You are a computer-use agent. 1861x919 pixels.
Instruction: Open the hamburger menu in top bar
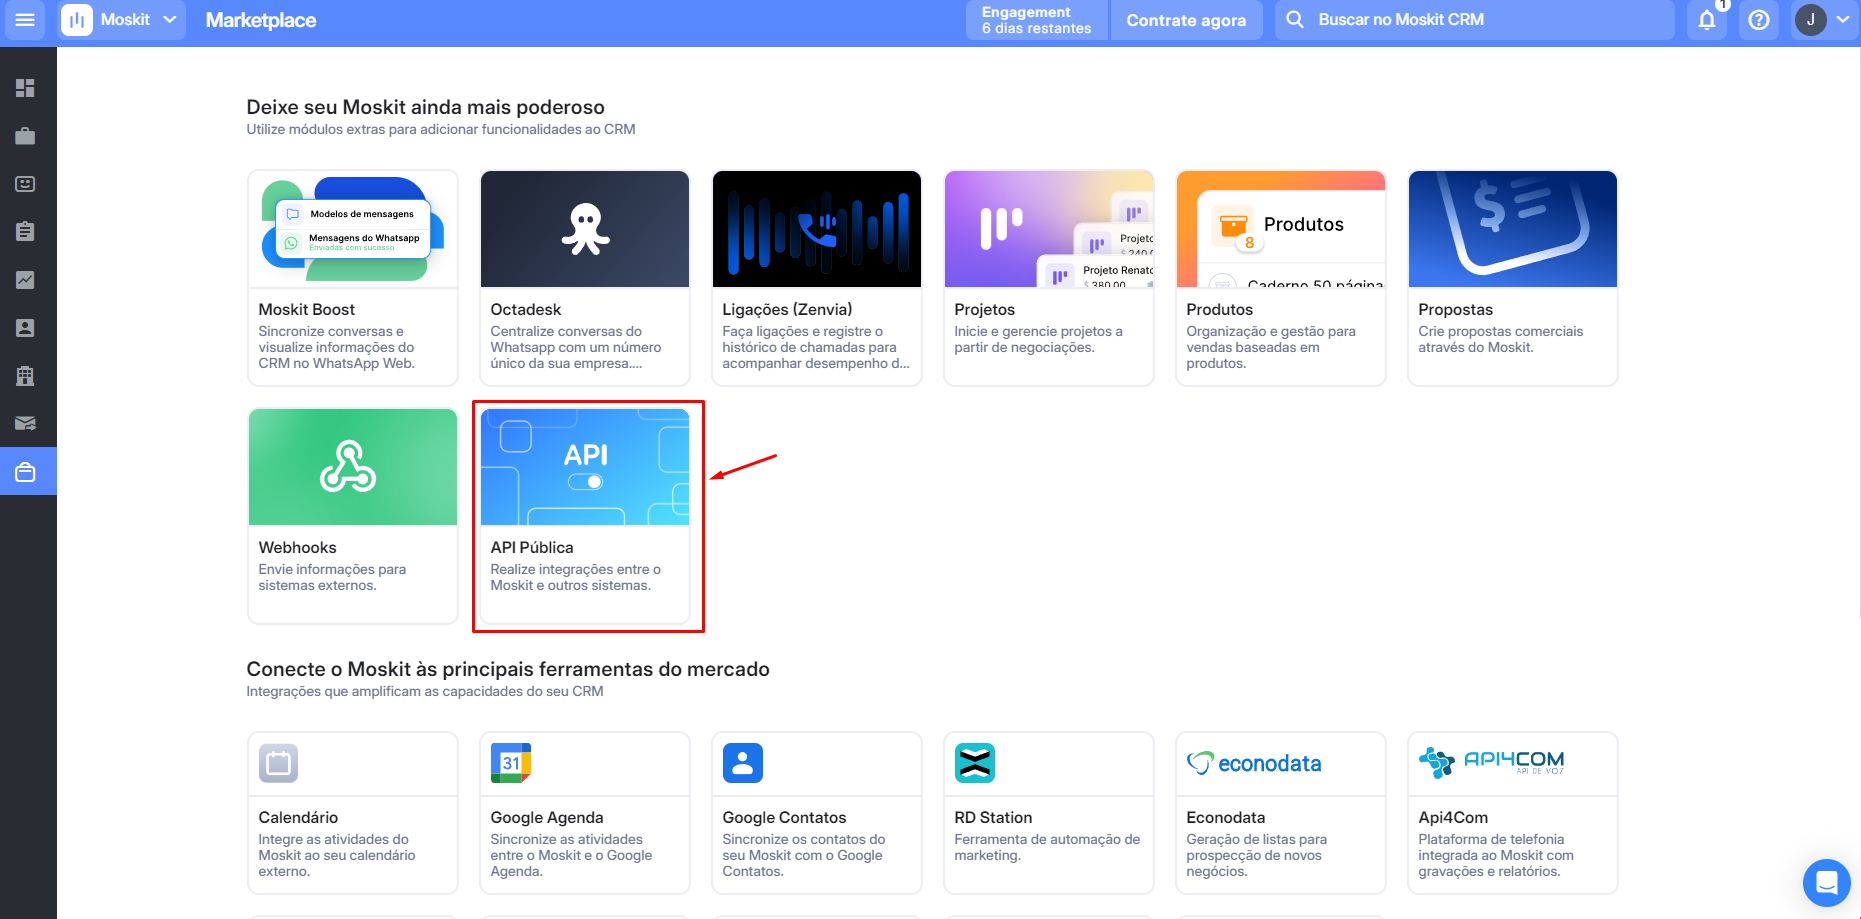25,20
